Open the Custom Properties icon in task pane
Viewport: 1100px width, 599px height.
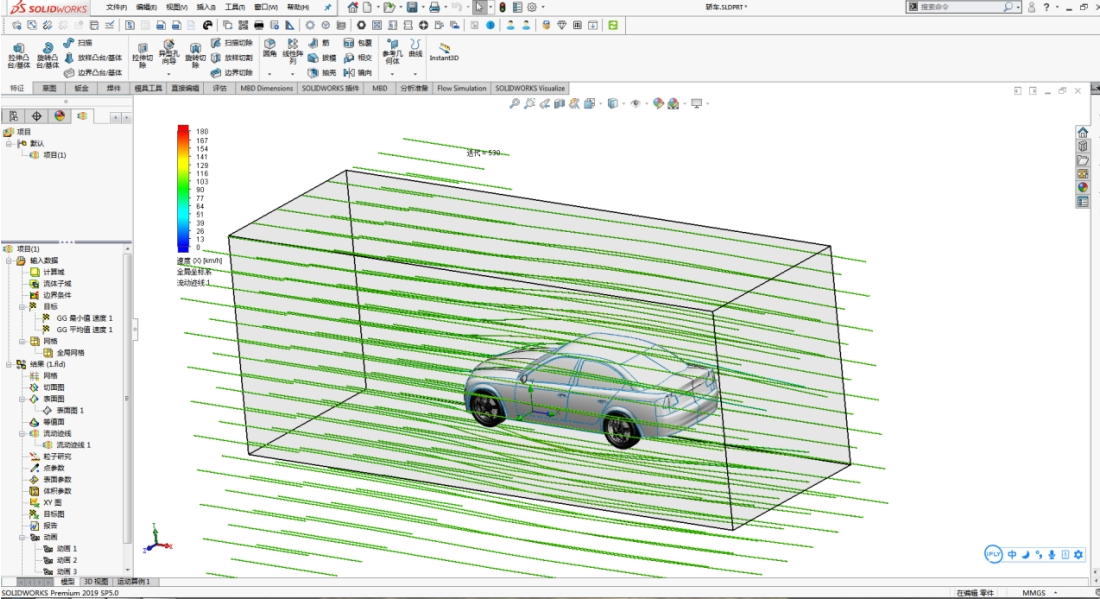tap(1082, 201)
